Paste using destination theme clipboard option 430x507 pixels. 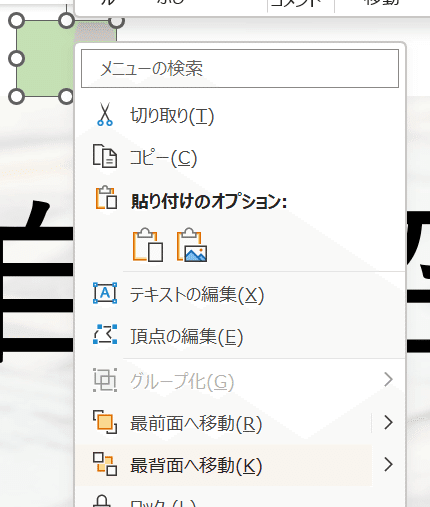148,245
